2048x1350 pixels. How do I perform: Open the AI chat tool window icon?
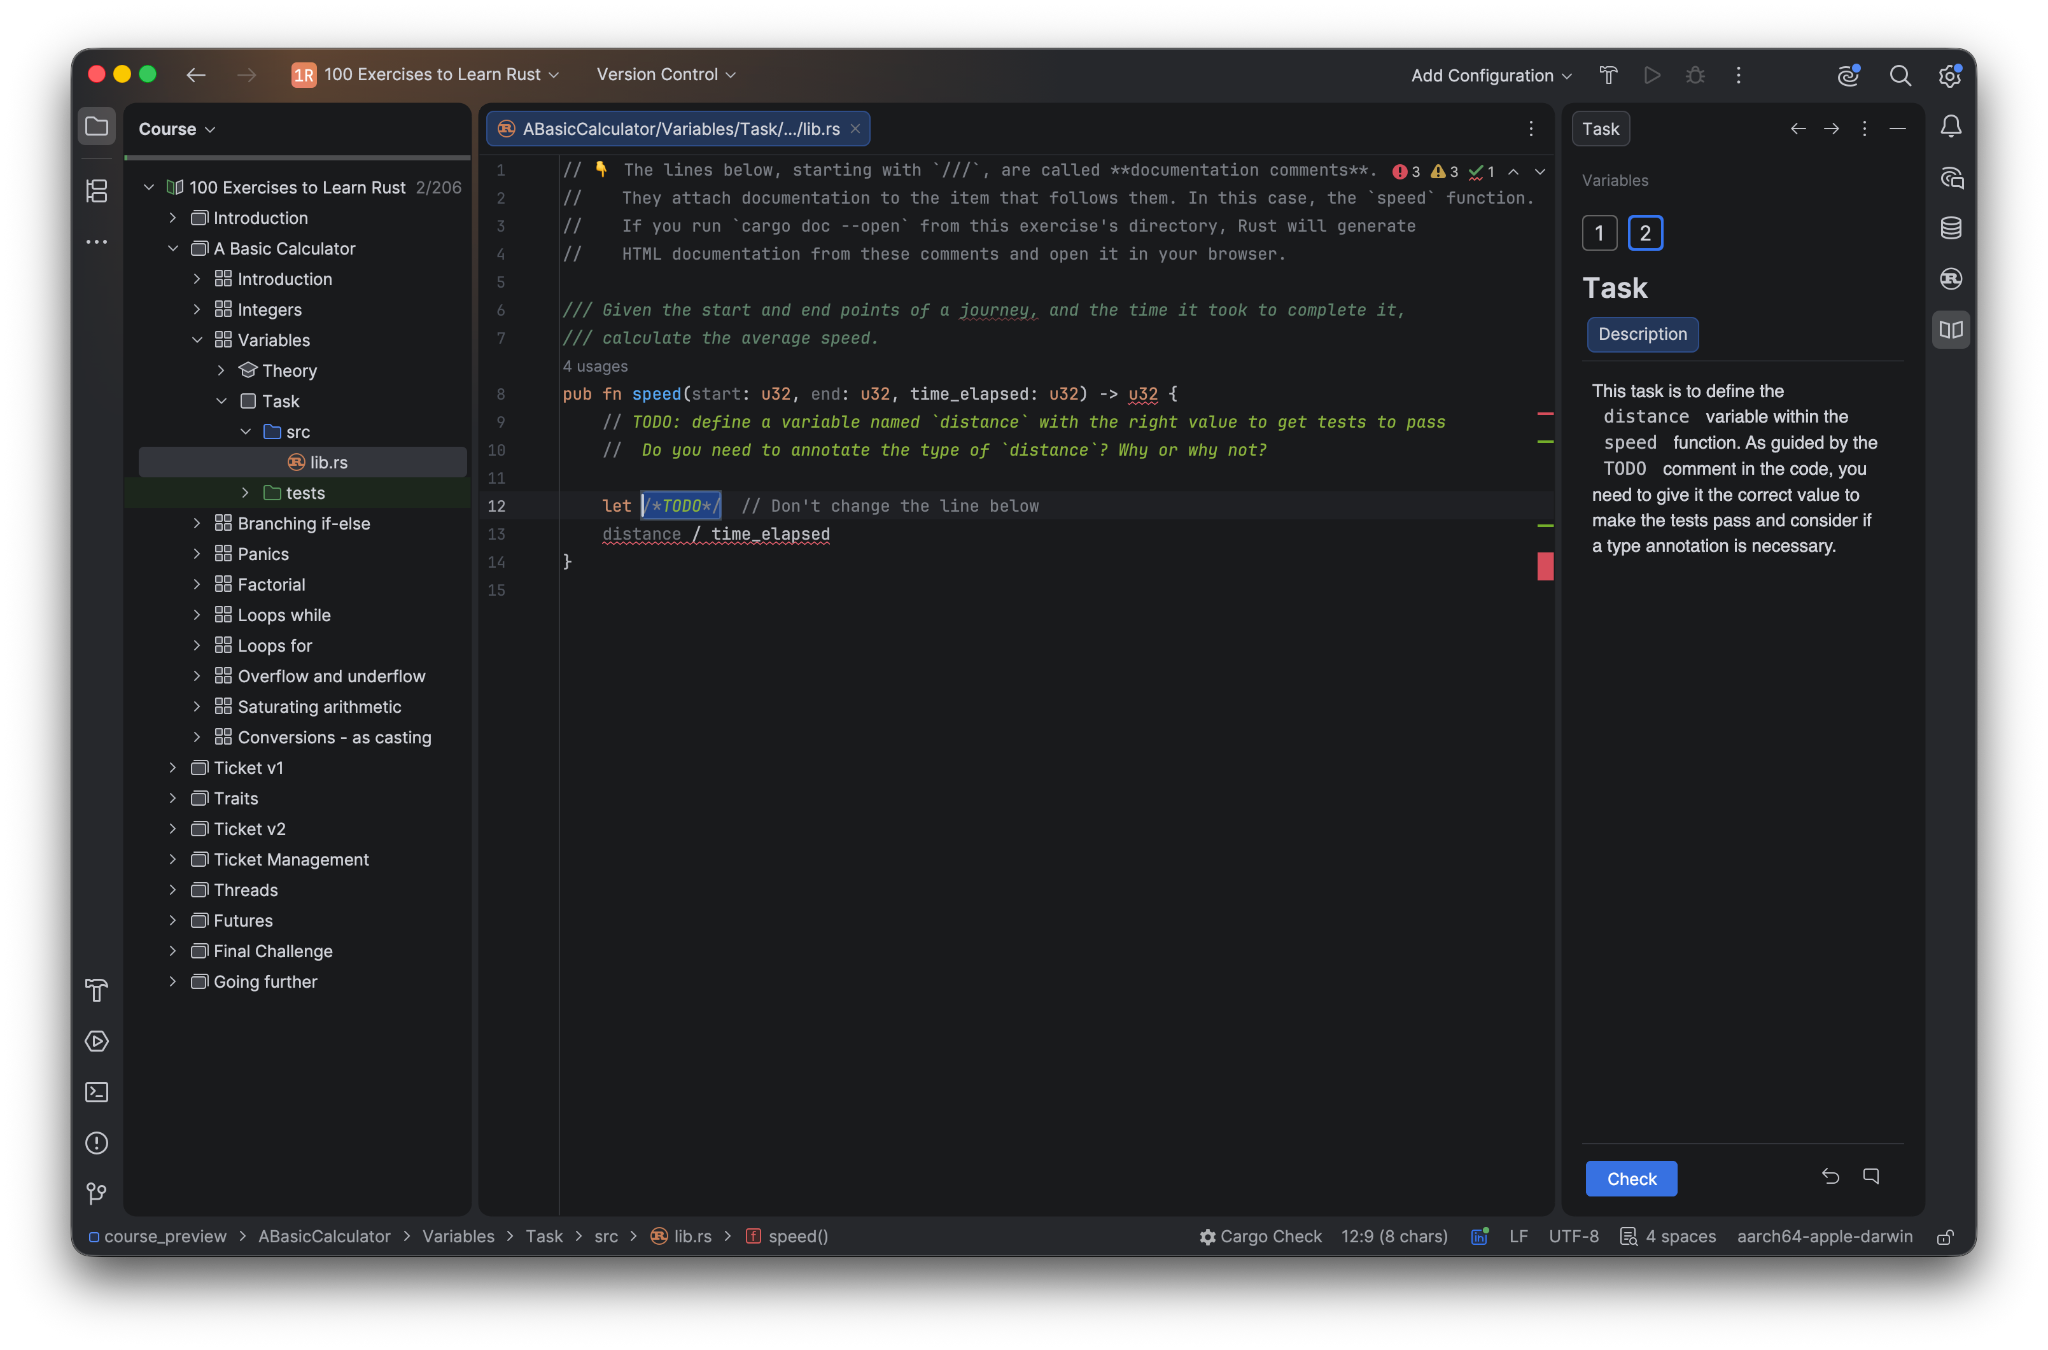[x=1951, y=178]
